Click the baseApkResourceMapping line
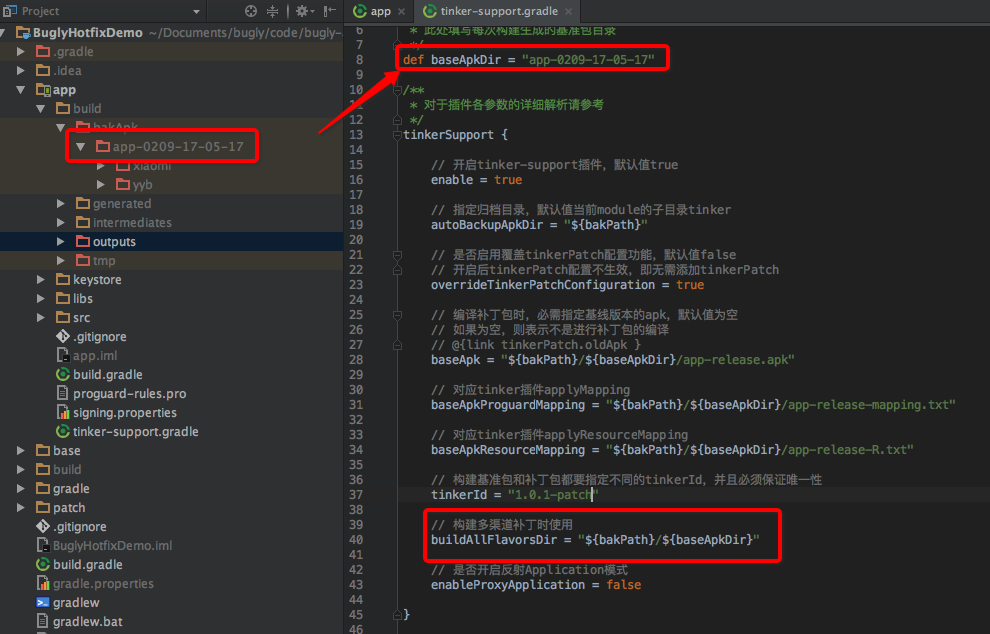Image resolution: width=990 pixels, height=634 pixels. pyautogui.click(x=672, y=450)
